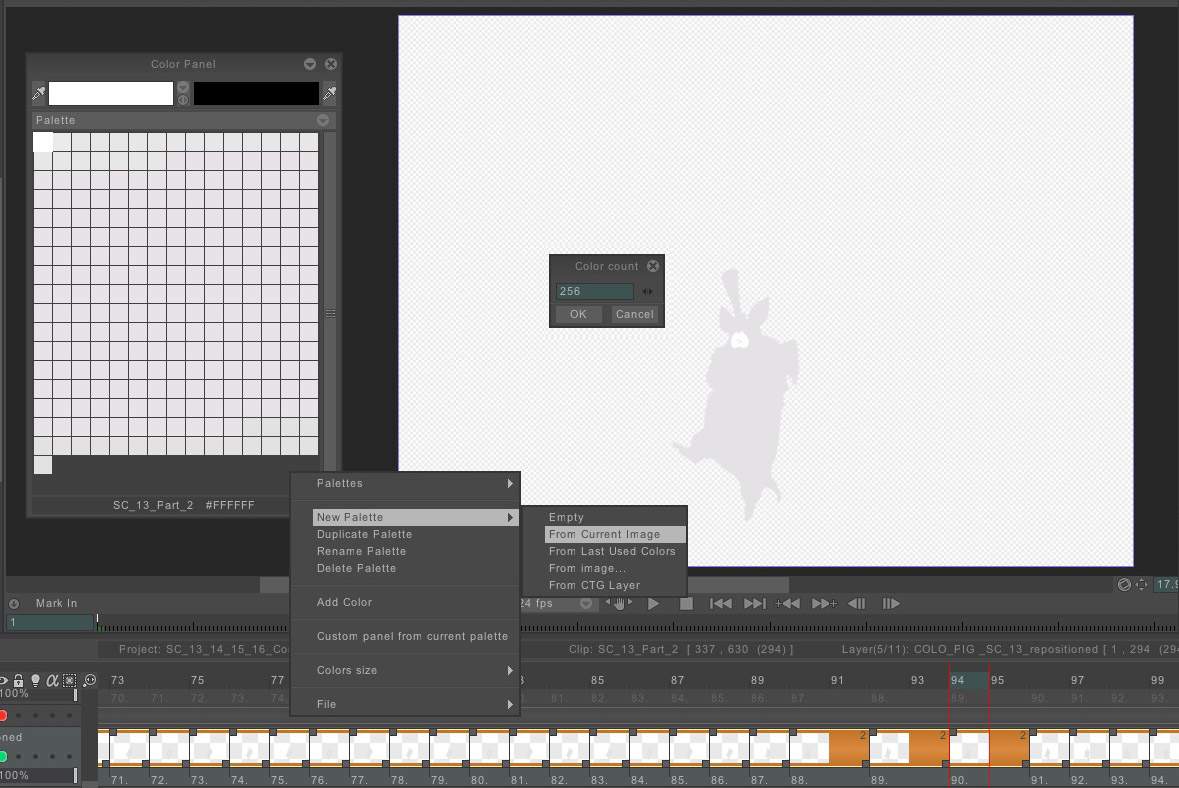Viewport: 1179px width, 788px height.
Task: Step forward one frame
Action: [x=891, y=604]
